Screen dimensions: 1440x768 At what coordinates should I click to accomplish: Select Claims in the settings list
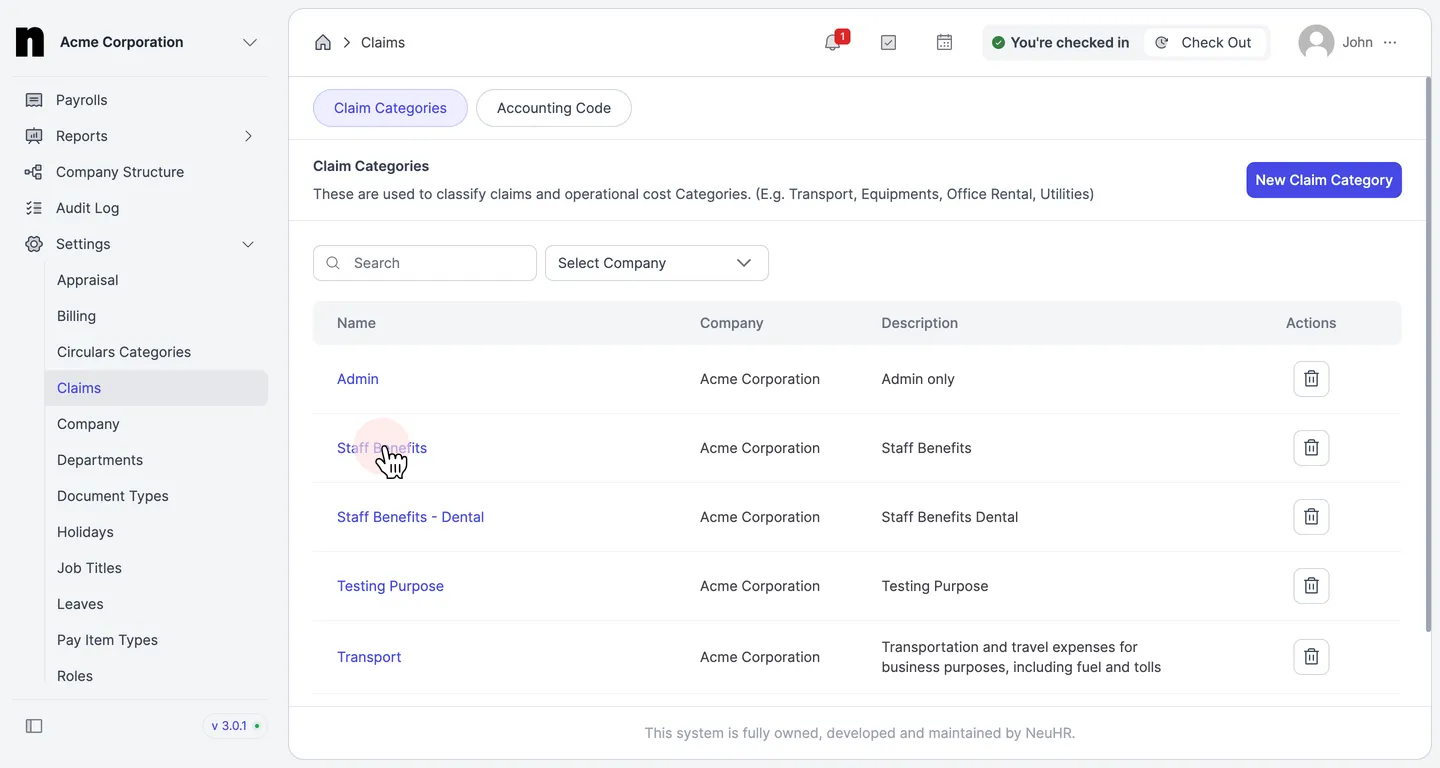[x=156, y=388]
